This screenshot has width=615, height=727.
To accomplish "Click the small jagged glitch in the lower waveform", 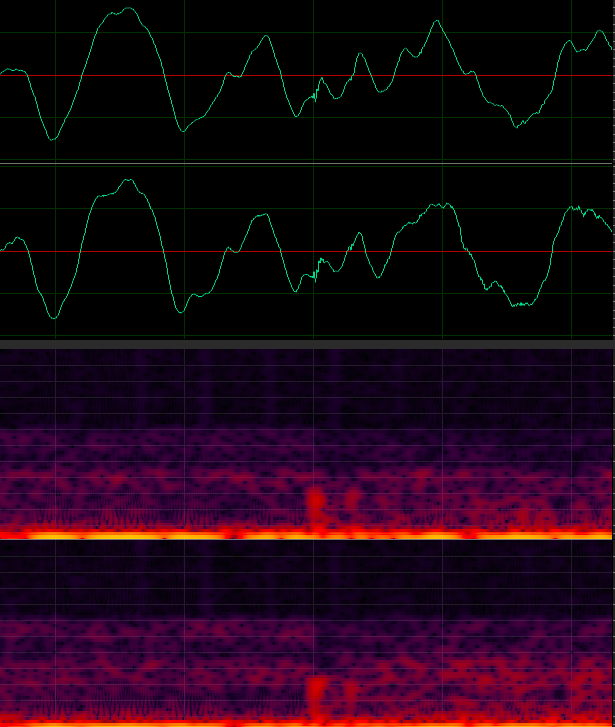I will click(316, 270).
